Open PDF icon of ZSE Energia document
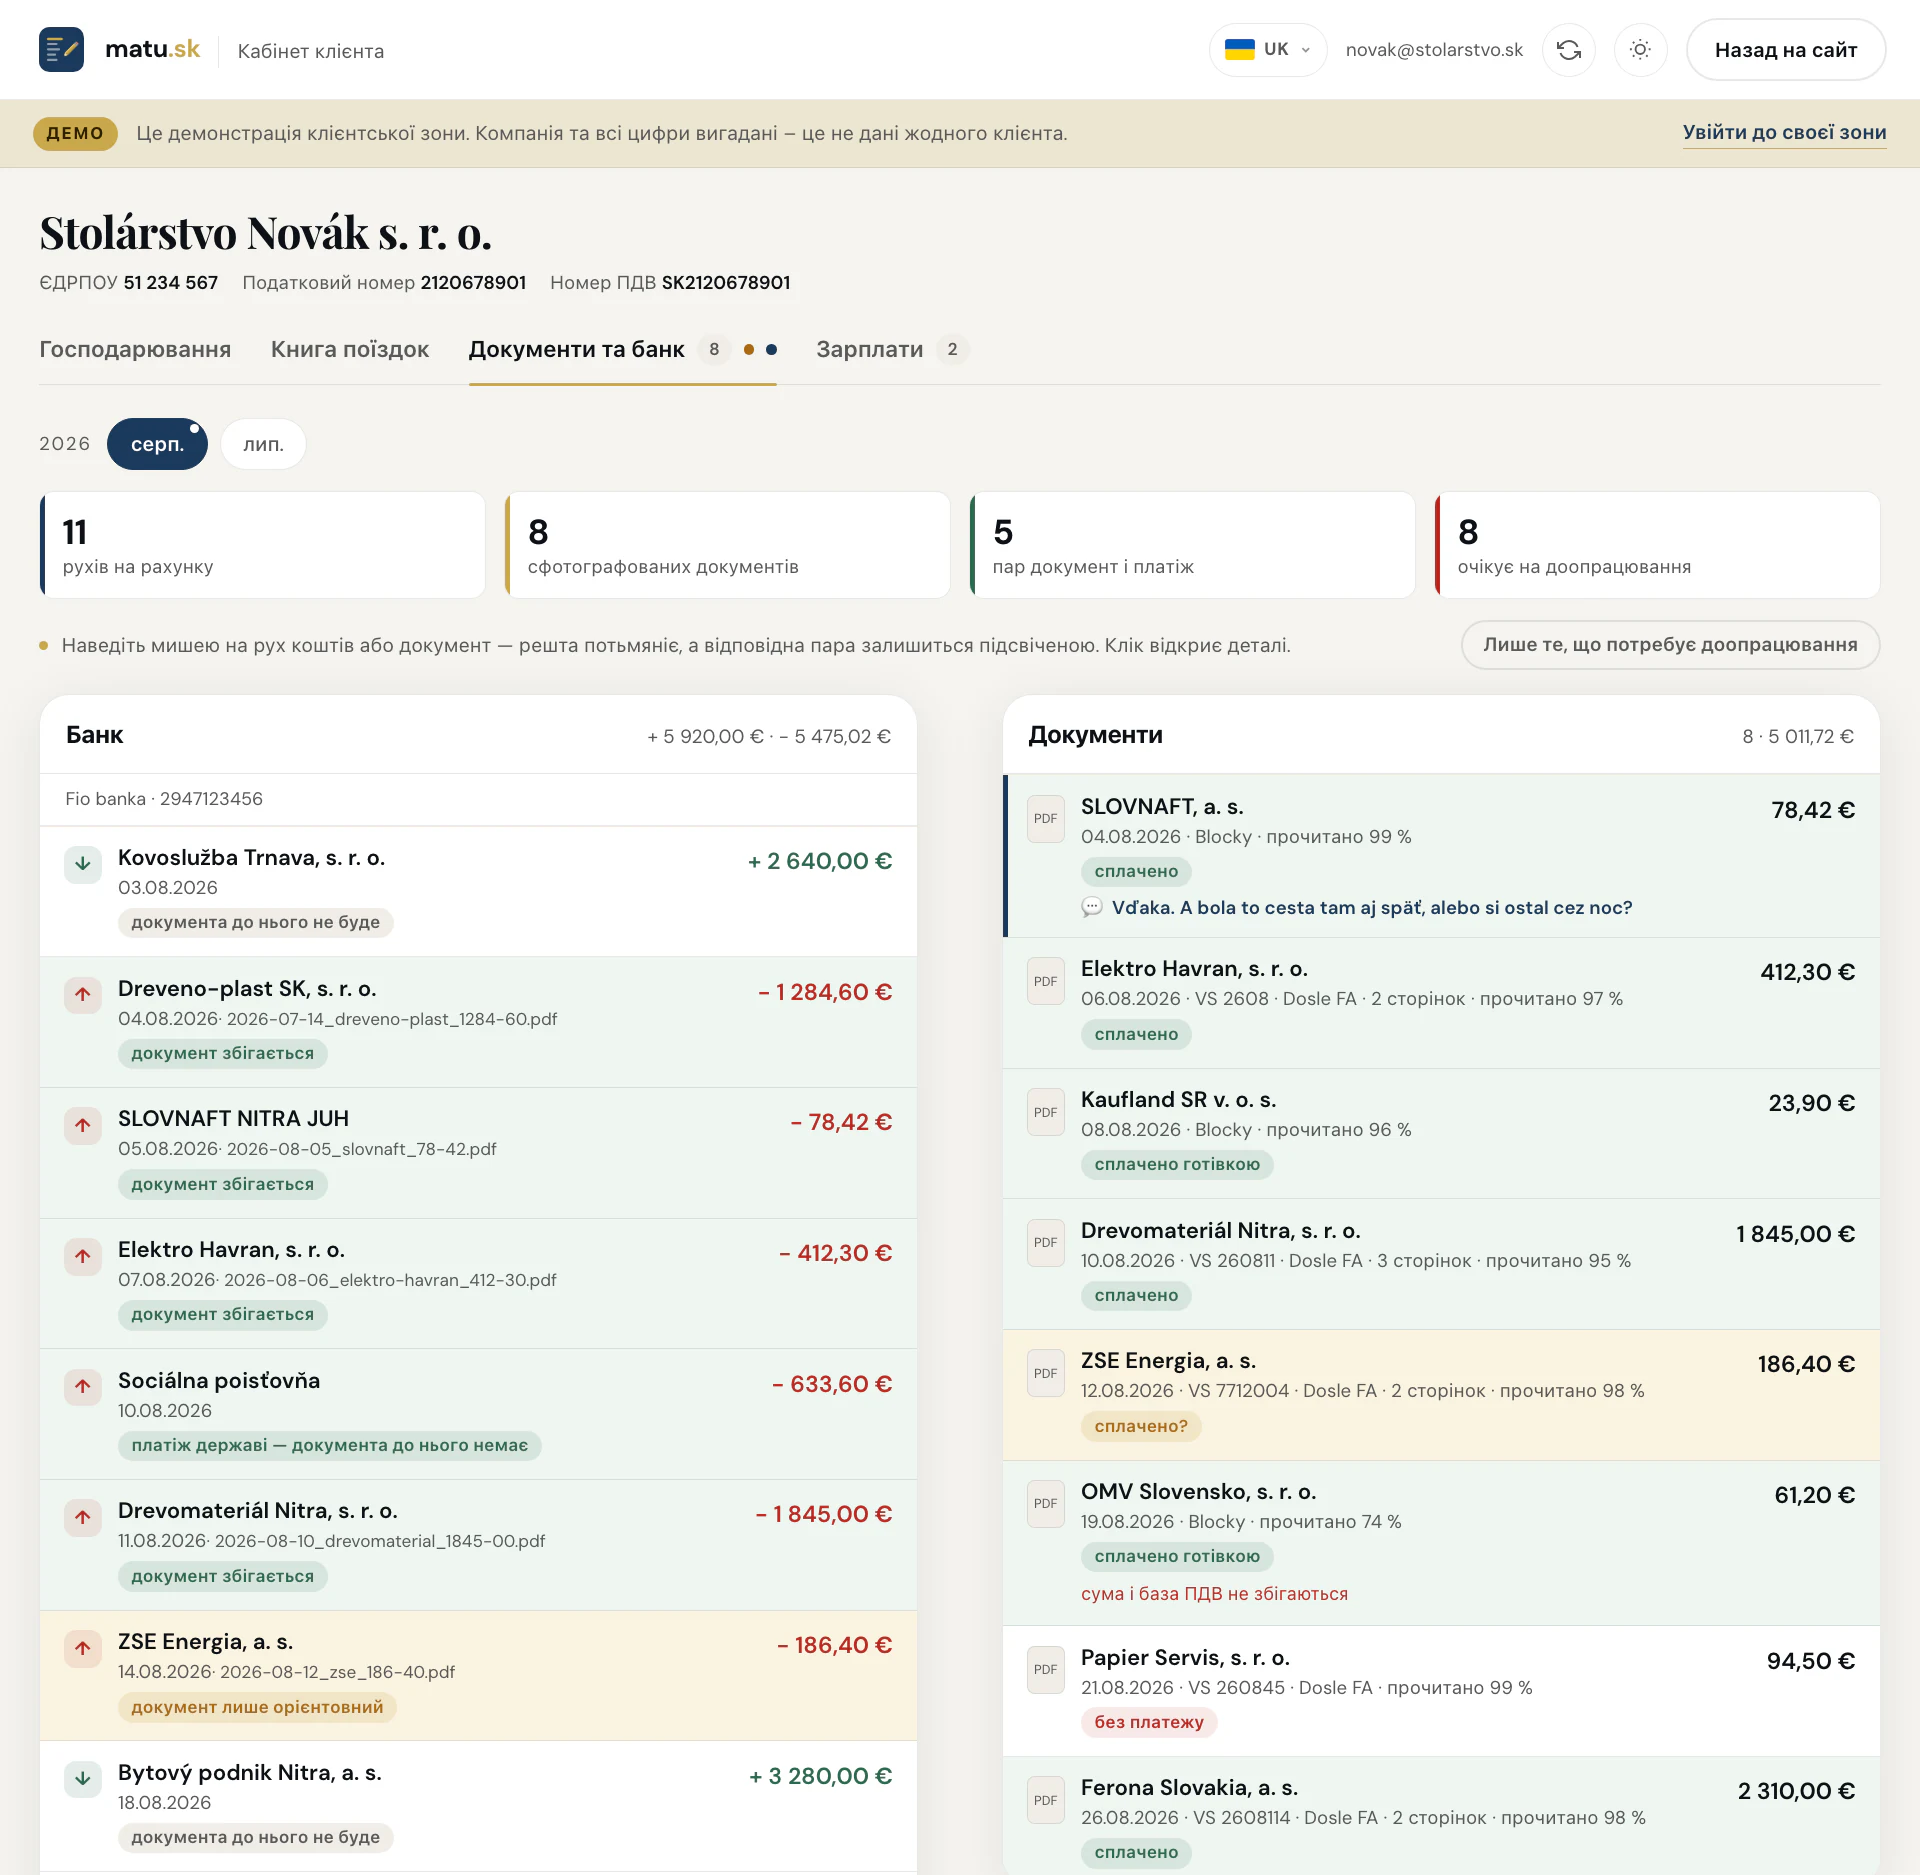Screen dimensions: 1920x1875 [x=1046, y=1373]
